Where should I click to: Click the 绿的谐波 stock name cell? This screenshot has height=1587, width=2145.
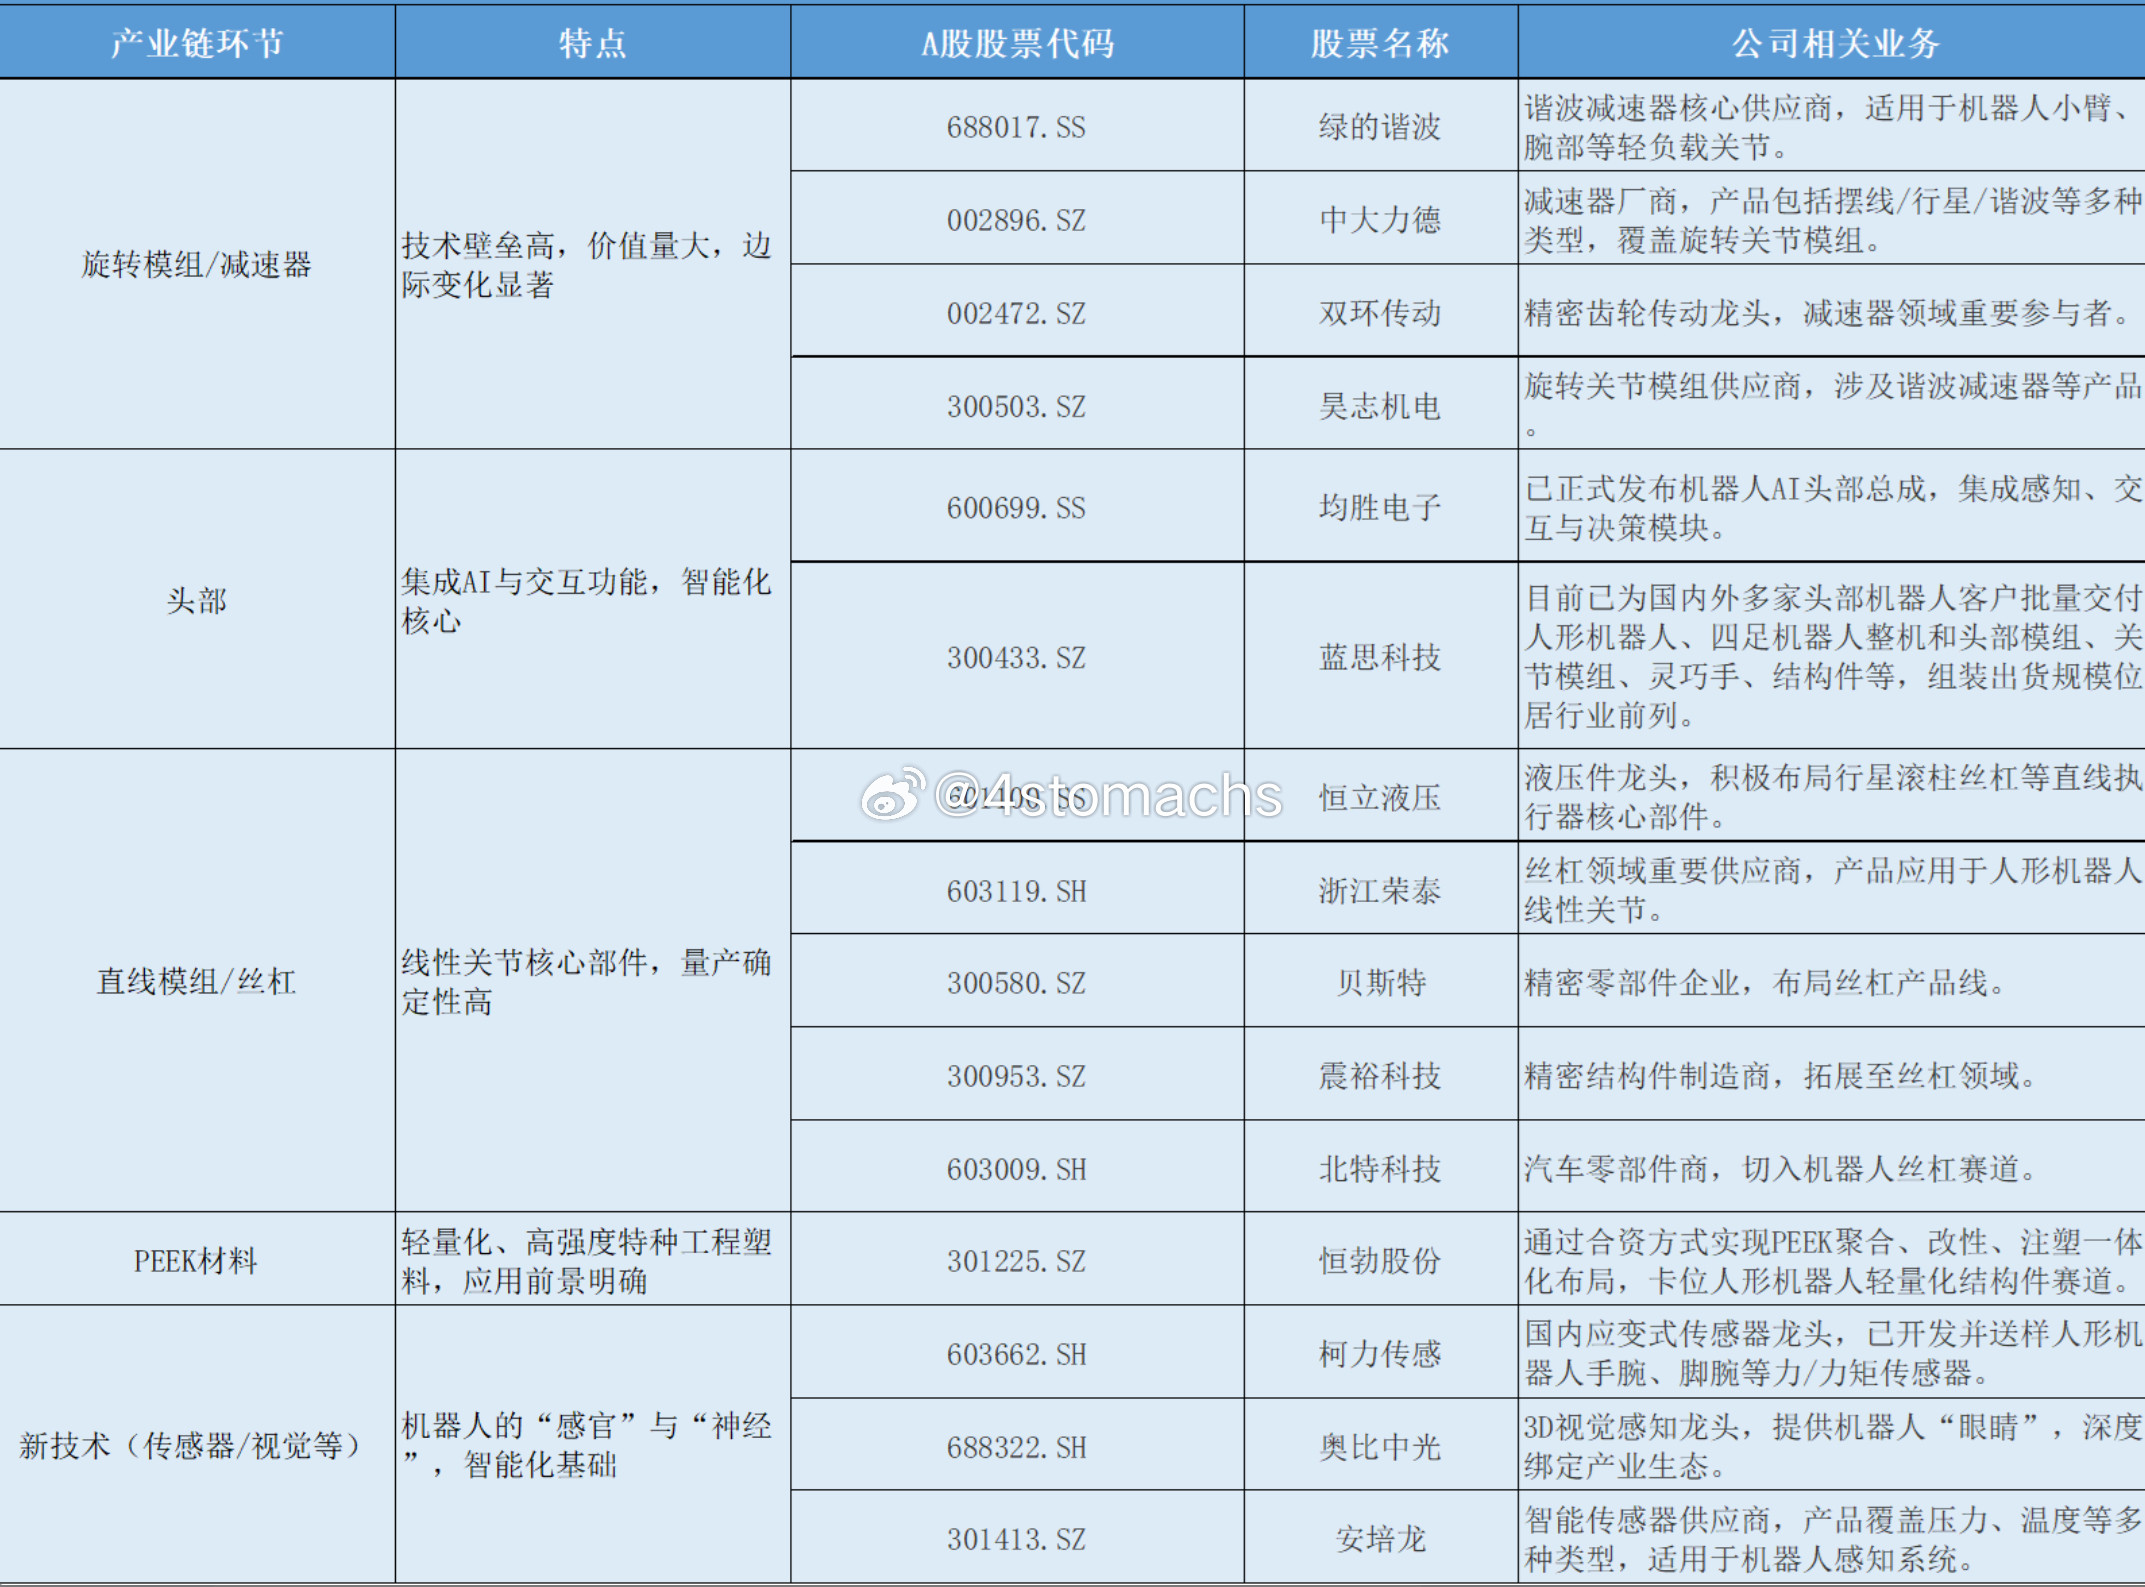tap(1380, 127)
